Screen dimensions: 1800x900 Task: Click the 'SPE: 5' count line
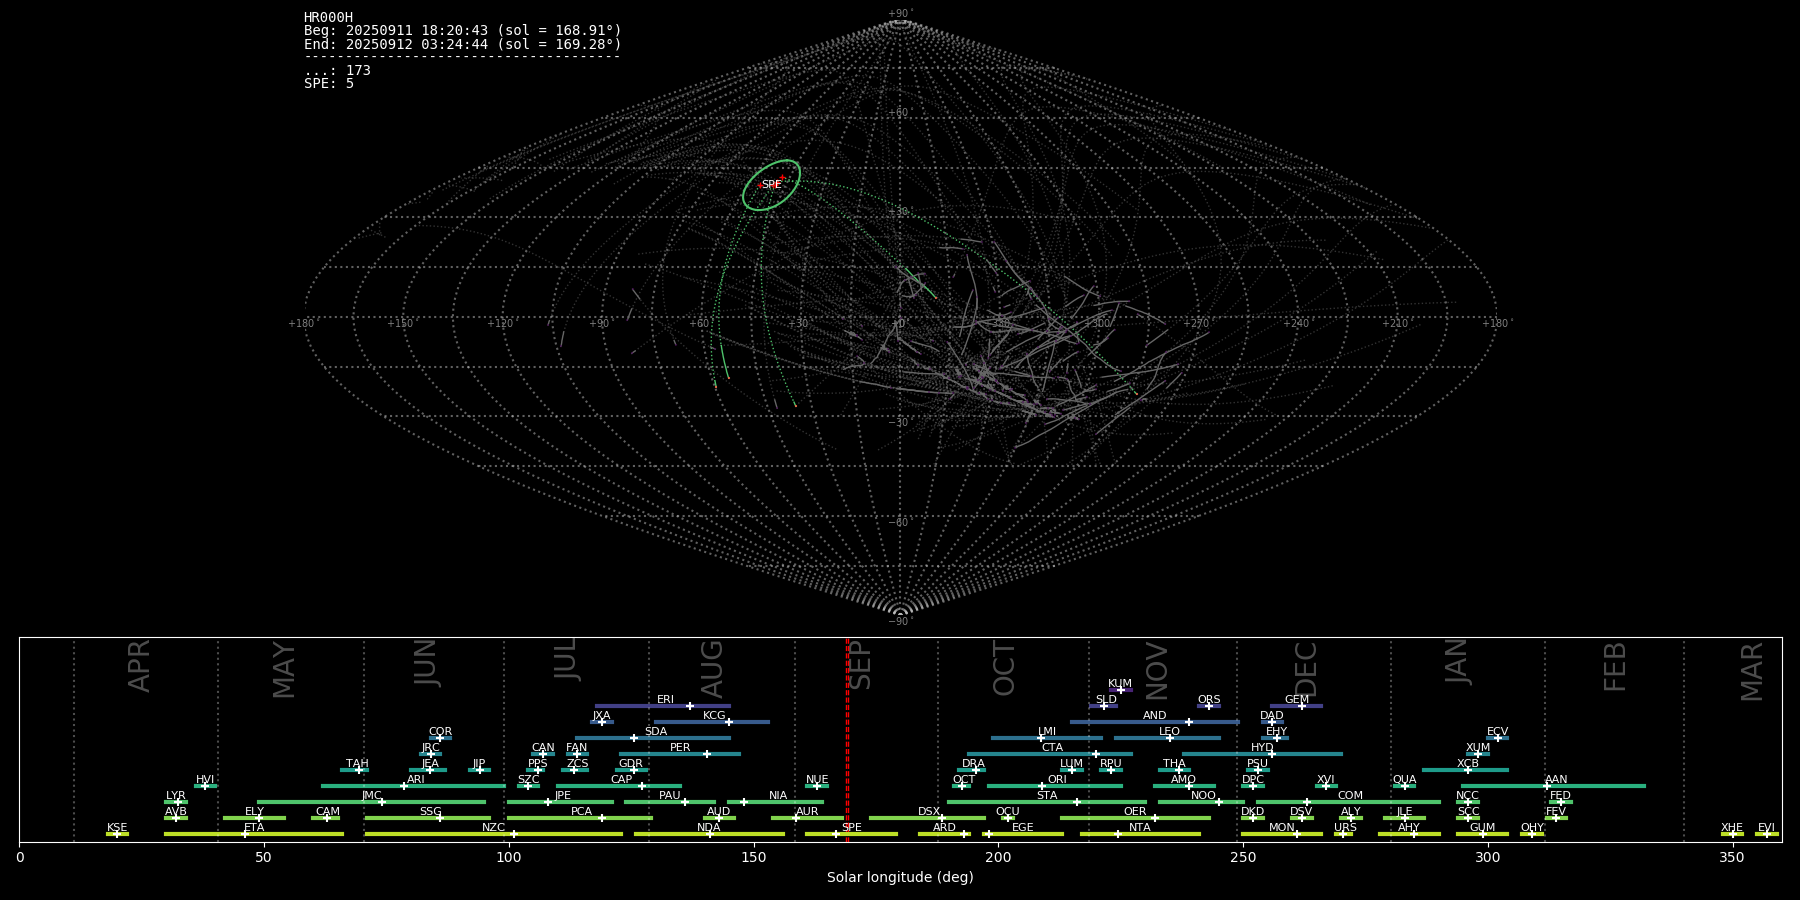click(329, 84)
